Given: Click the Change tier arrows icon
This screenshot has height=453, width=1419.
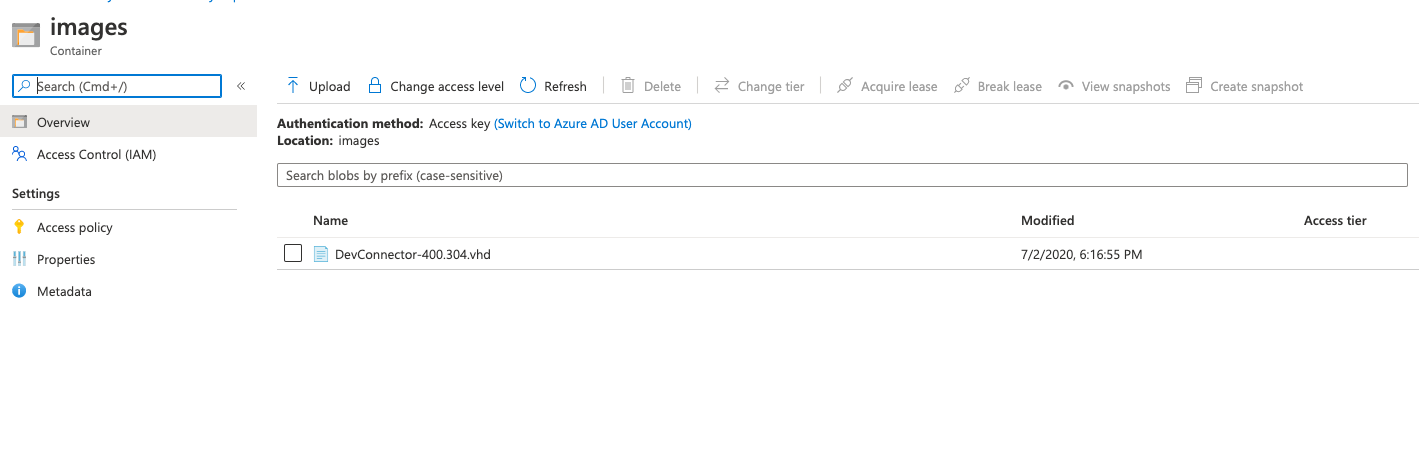Looking at the screenshot, I should coord(722,86).
